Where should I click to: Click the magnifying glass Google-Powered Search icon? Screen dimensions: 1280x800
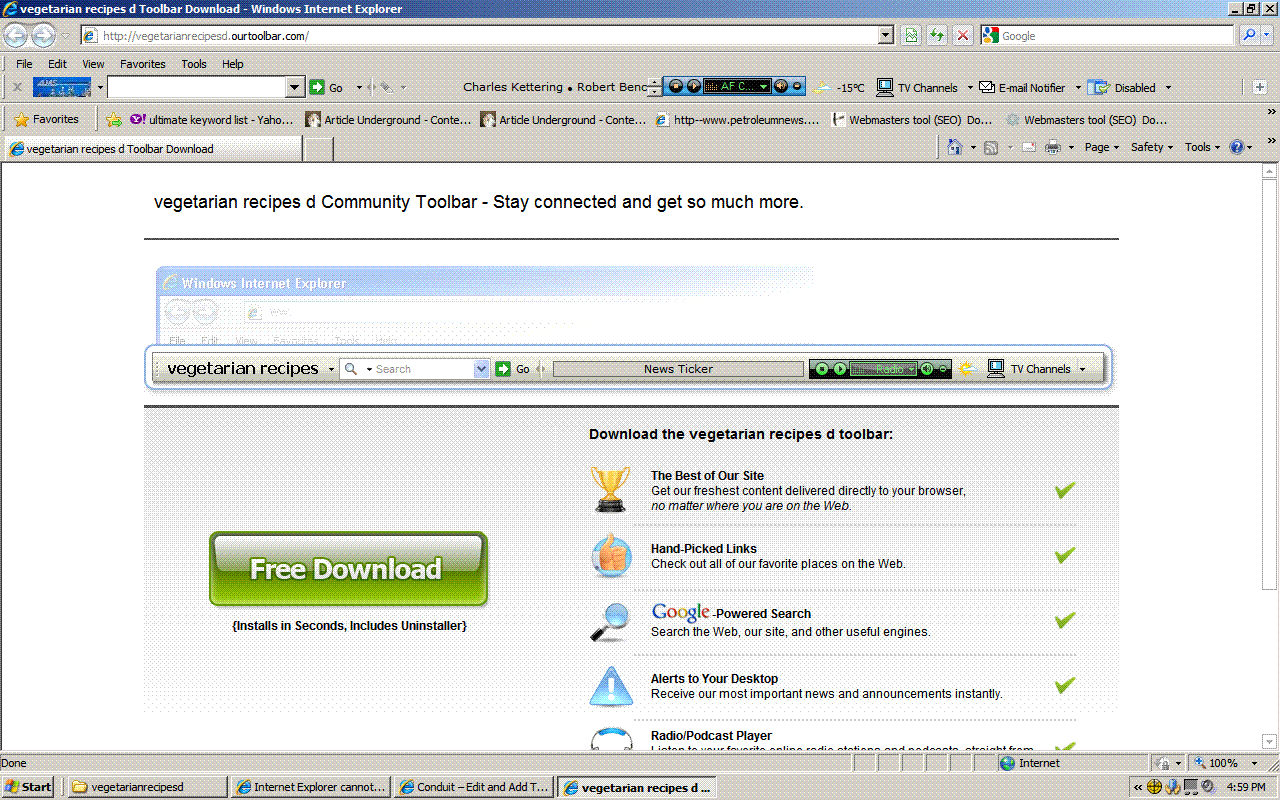coord(610,621)
